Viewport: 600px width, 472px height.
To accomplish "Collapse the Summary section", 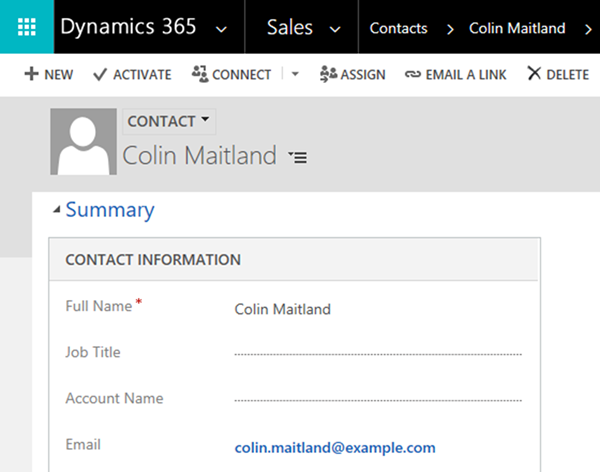I will (57, 210).
